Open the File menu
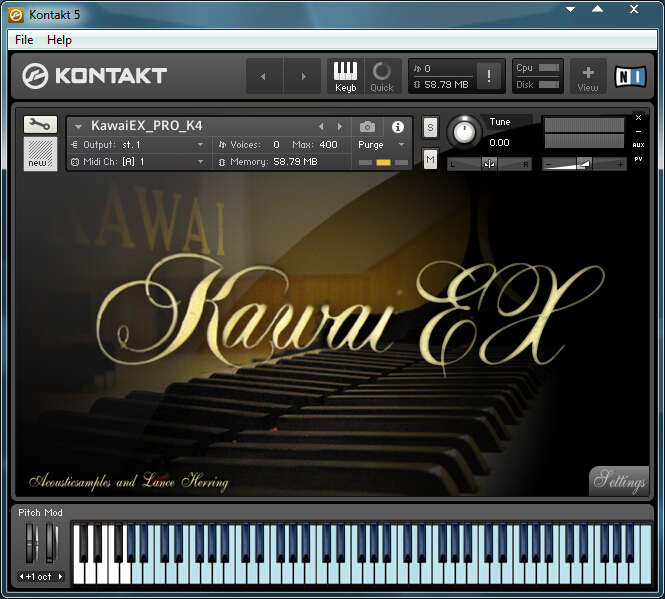The height and width of the screenshot is (599, 665). [24, 40]
